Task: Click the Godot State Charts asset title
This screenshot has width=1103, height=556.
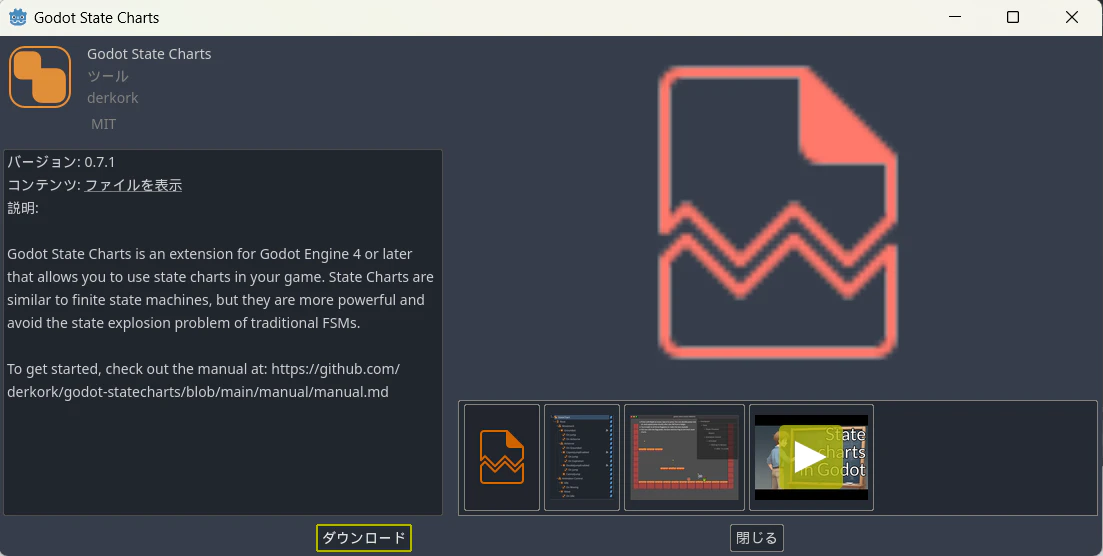Action: tap(149, 54)
